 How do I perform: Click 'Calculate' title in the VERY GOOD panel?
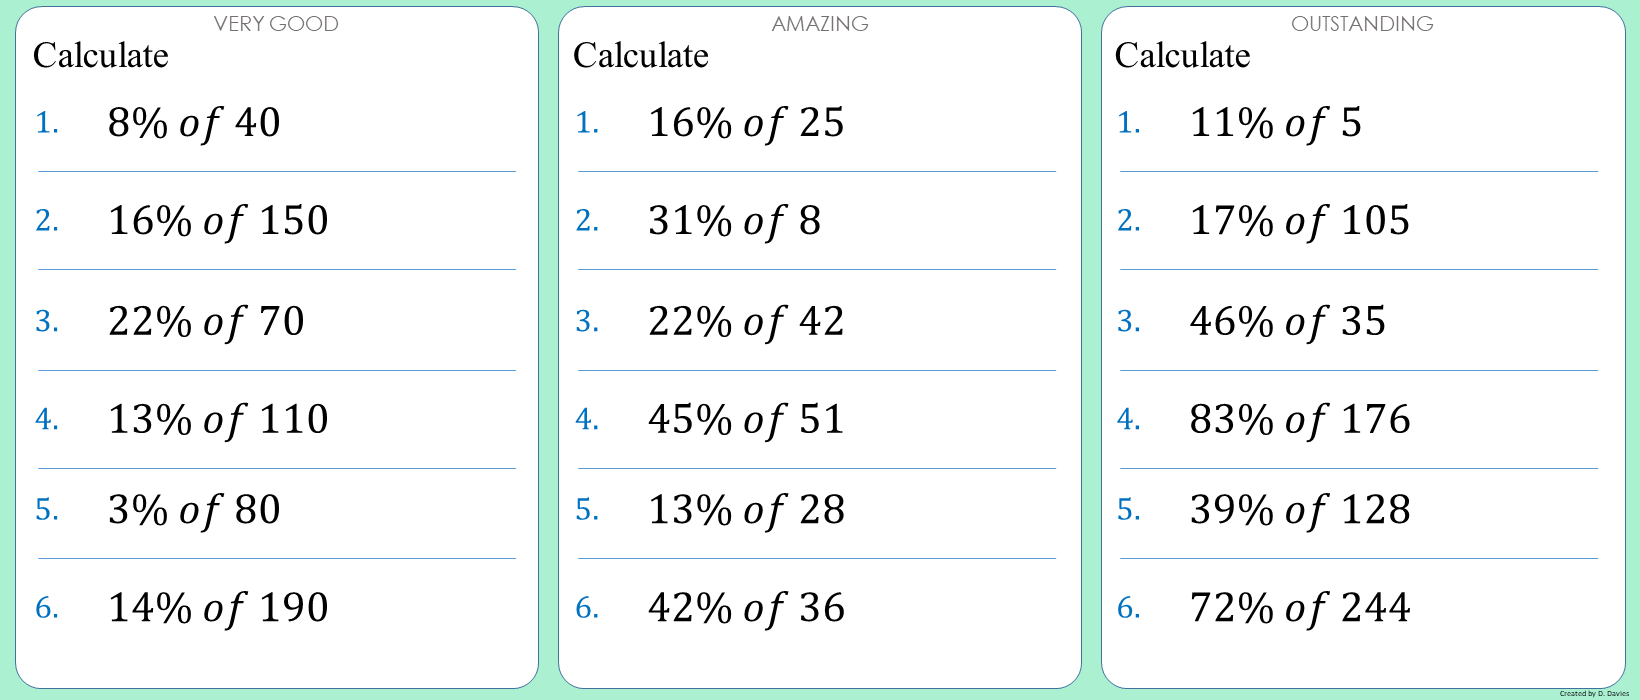pos(101,56)
